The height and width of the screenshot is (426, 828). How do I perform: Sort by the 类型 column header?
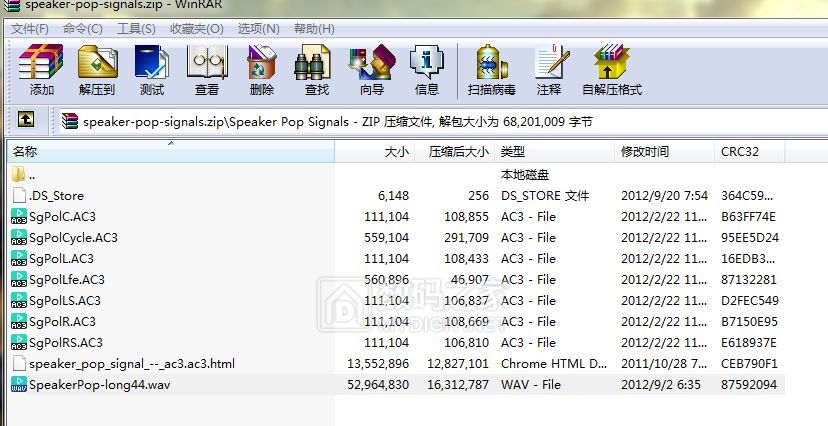point(554,152)
